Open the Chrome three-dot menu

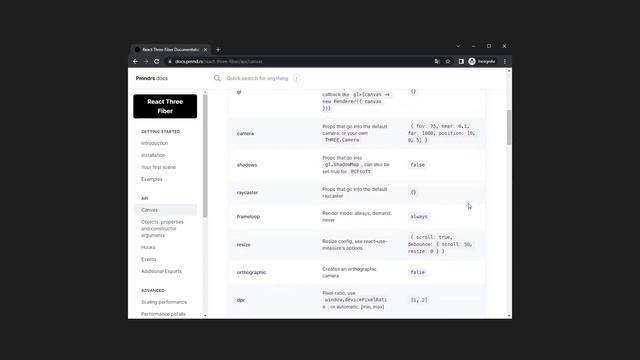coord(505,62)
